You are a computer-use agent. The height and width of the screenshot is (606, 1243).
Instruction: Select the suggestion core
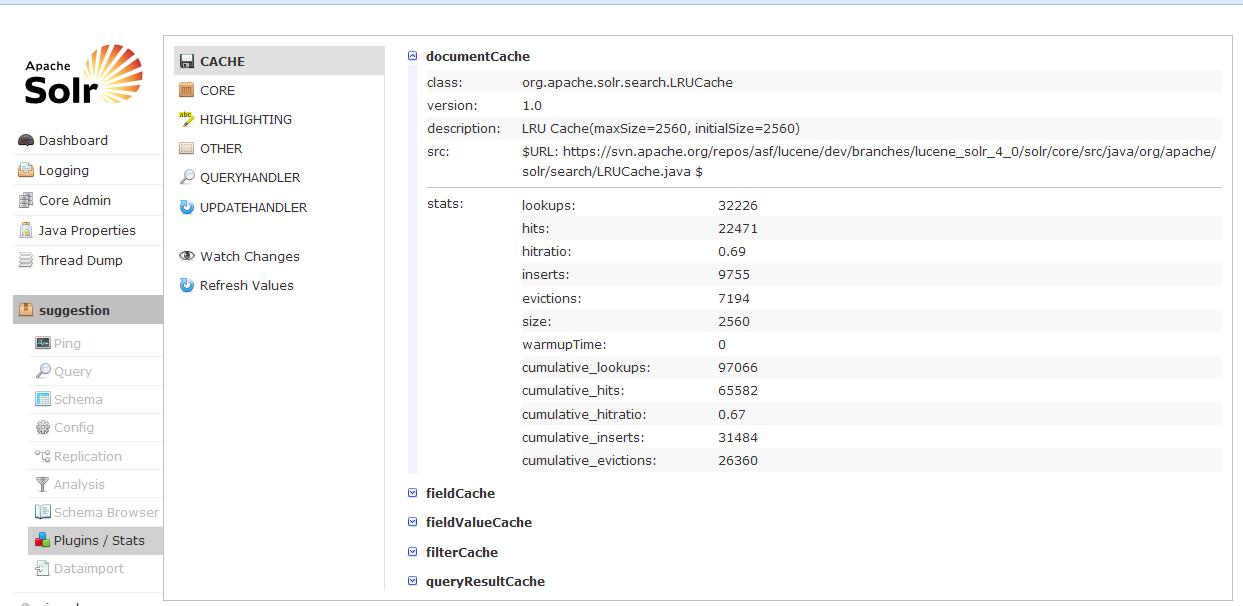click(x=74, y=310)
